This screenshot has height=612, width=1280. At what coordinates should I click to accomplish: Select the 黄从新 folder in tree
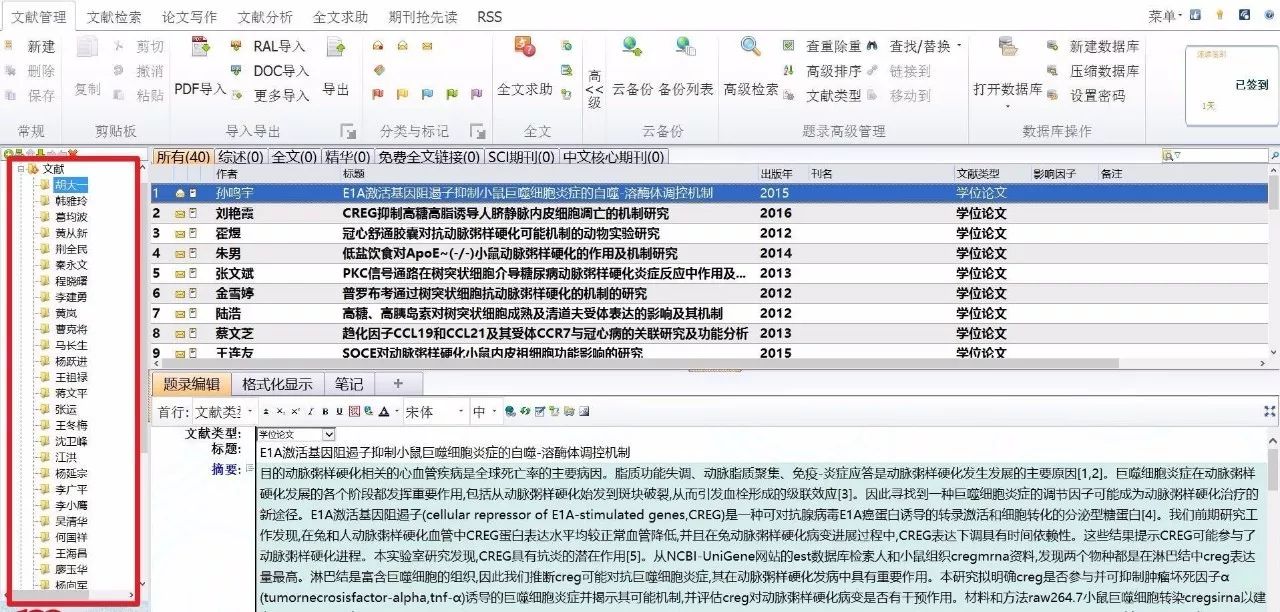point(71,232)
